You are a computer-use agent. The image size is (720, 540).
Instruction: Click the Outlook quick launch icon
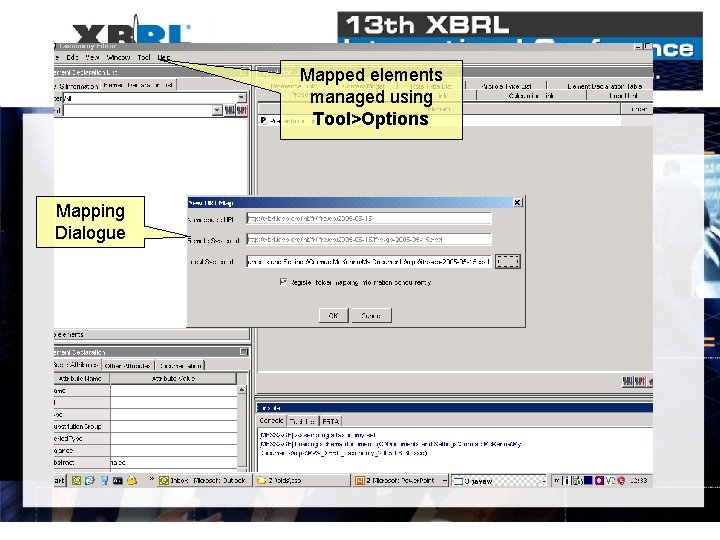coord(76,480)
